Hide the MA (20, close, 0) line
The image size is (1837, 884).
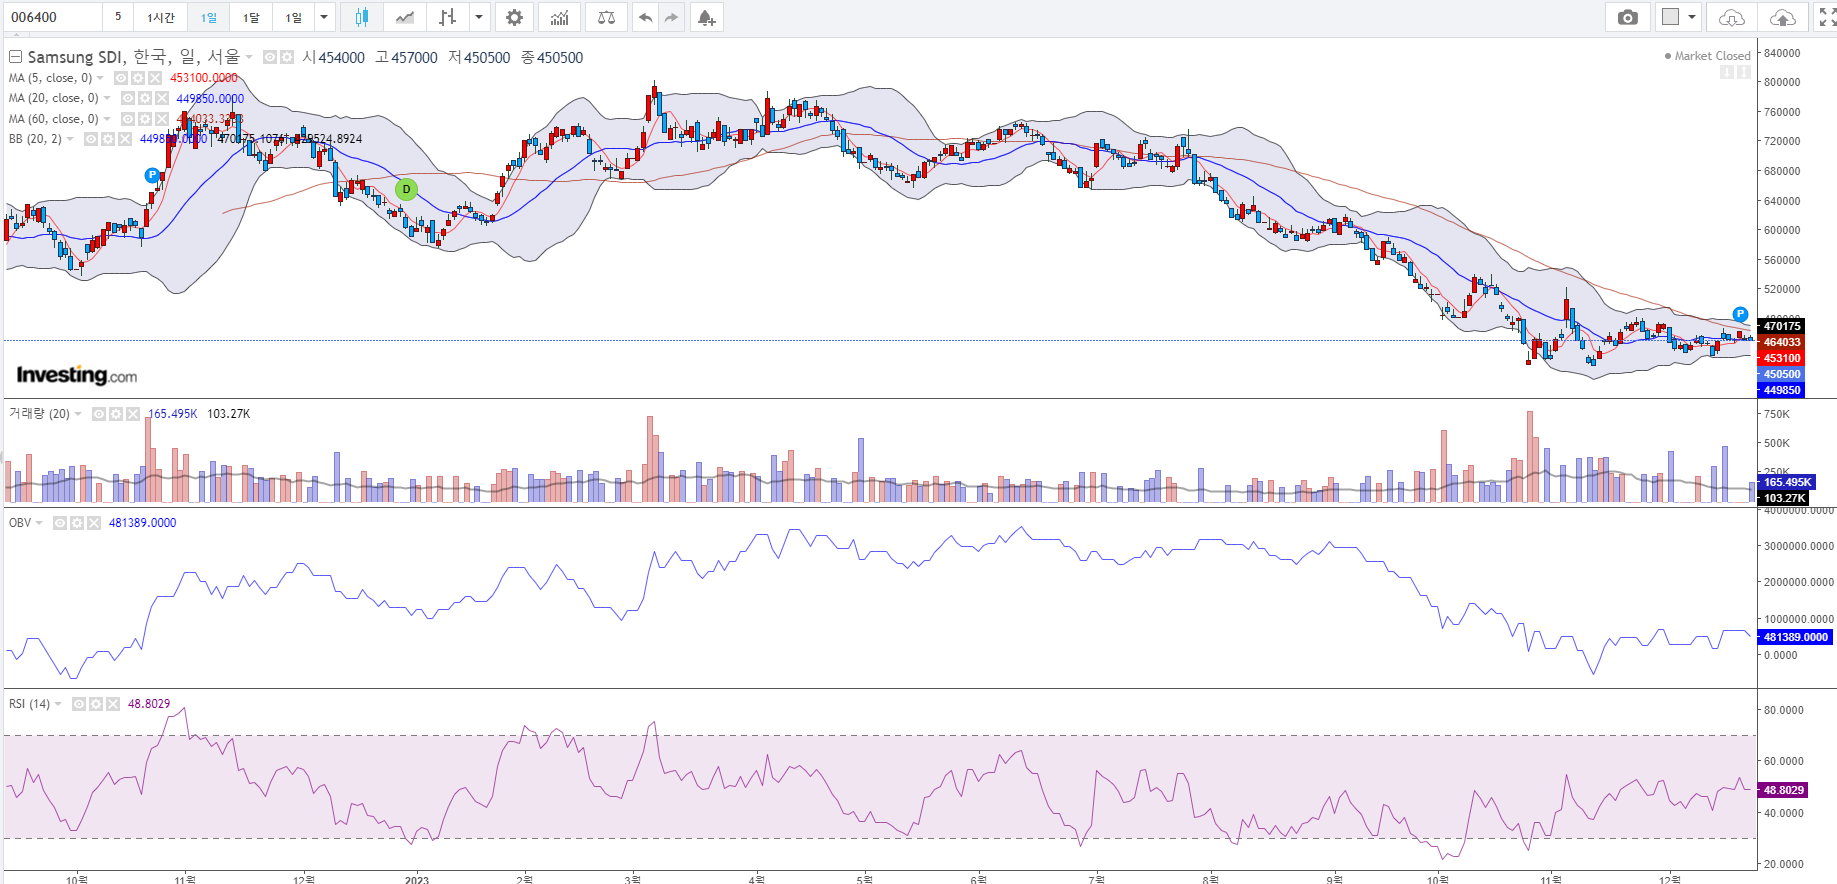128,98
